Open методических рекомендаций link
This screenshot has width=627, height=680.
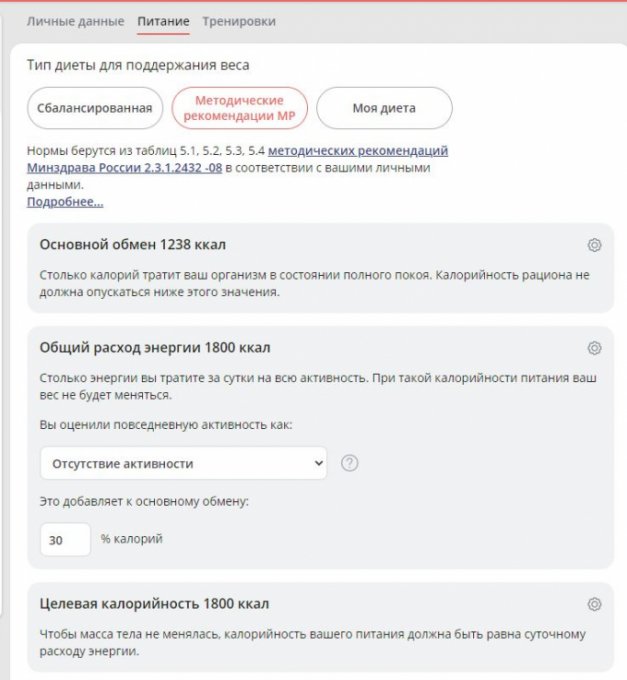point(358,150)
